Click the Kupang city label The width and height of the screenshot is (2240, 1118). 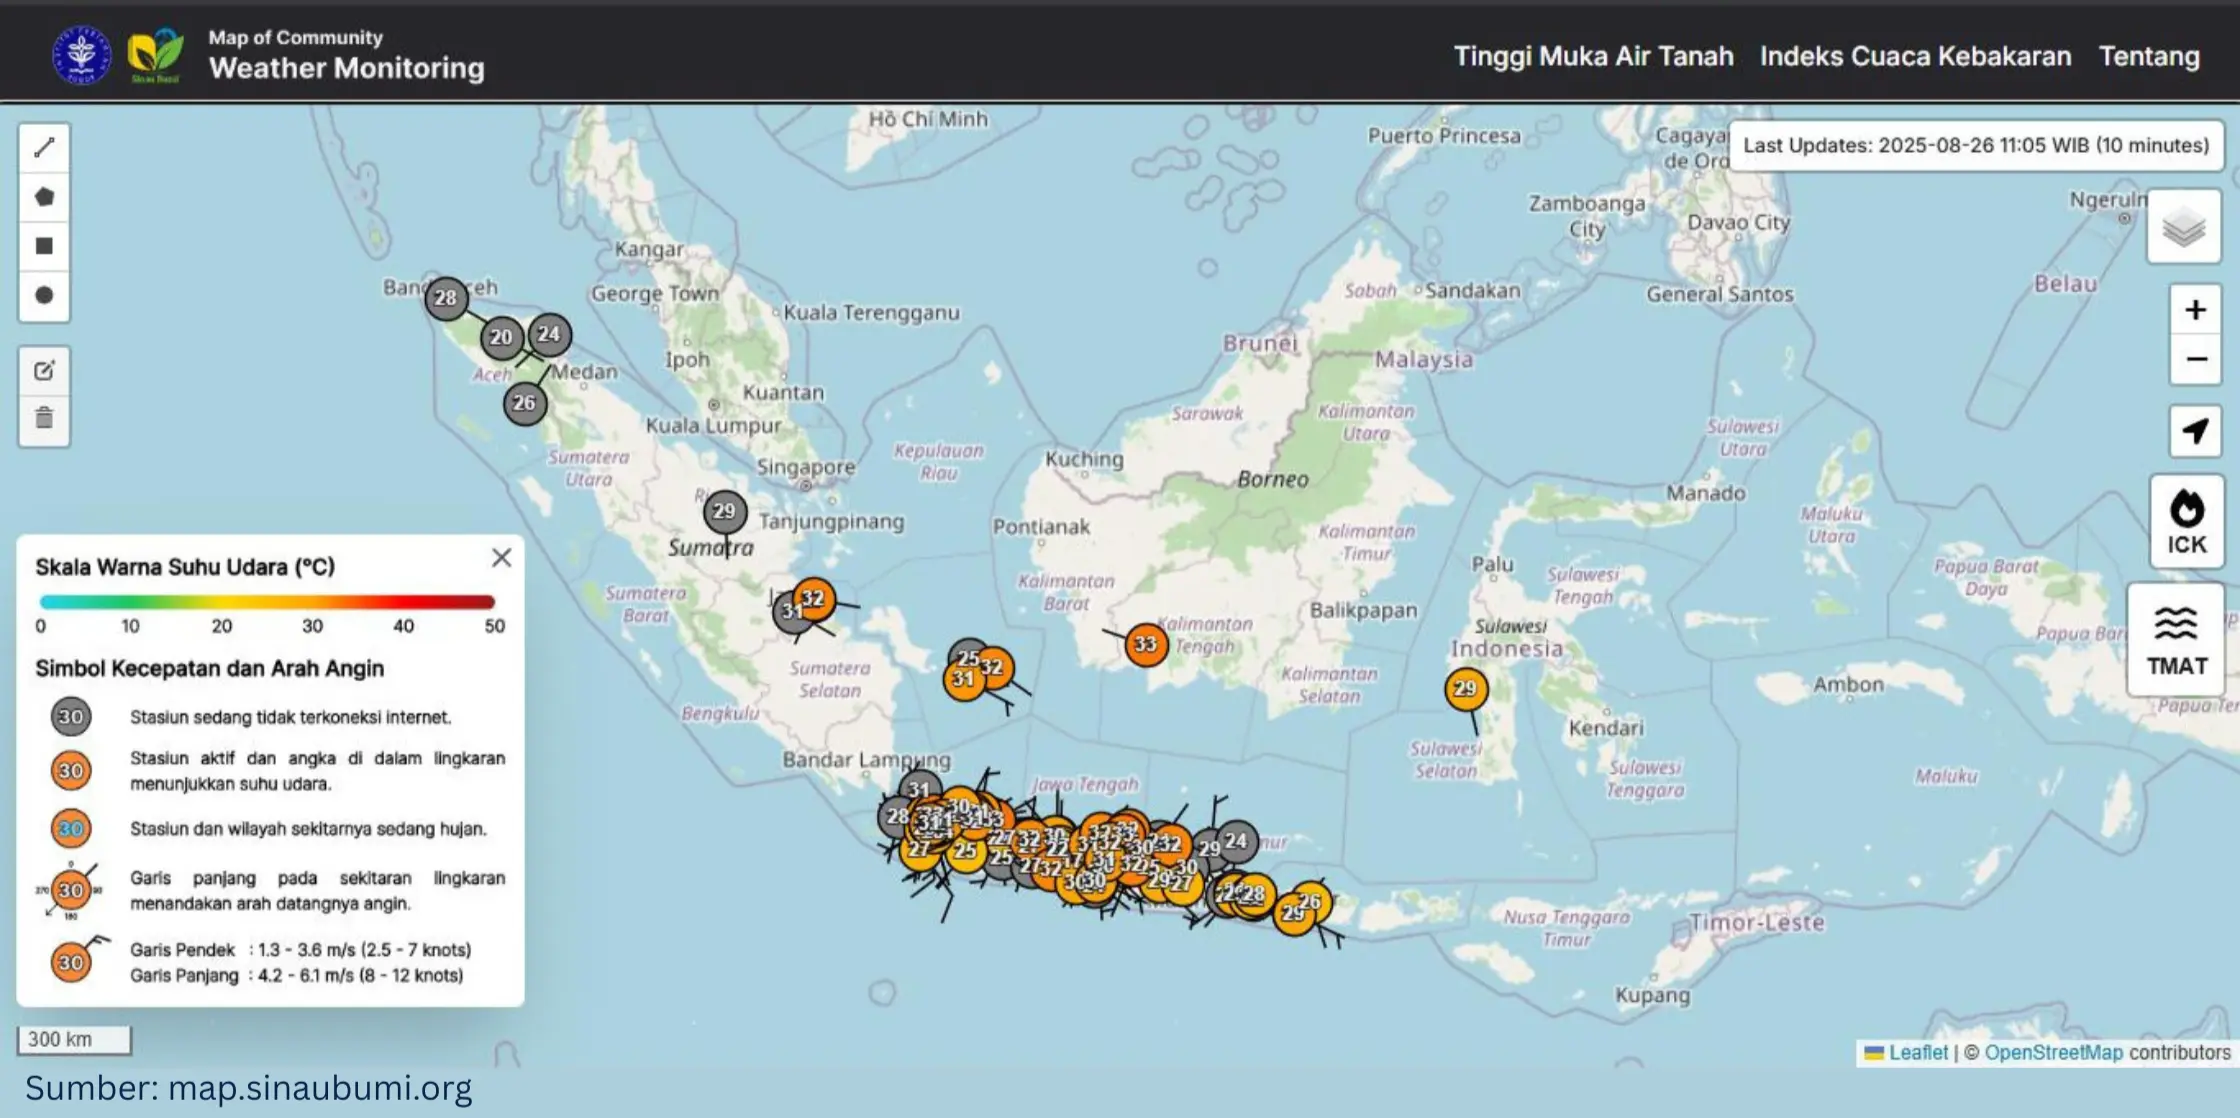click(1653, 996)
